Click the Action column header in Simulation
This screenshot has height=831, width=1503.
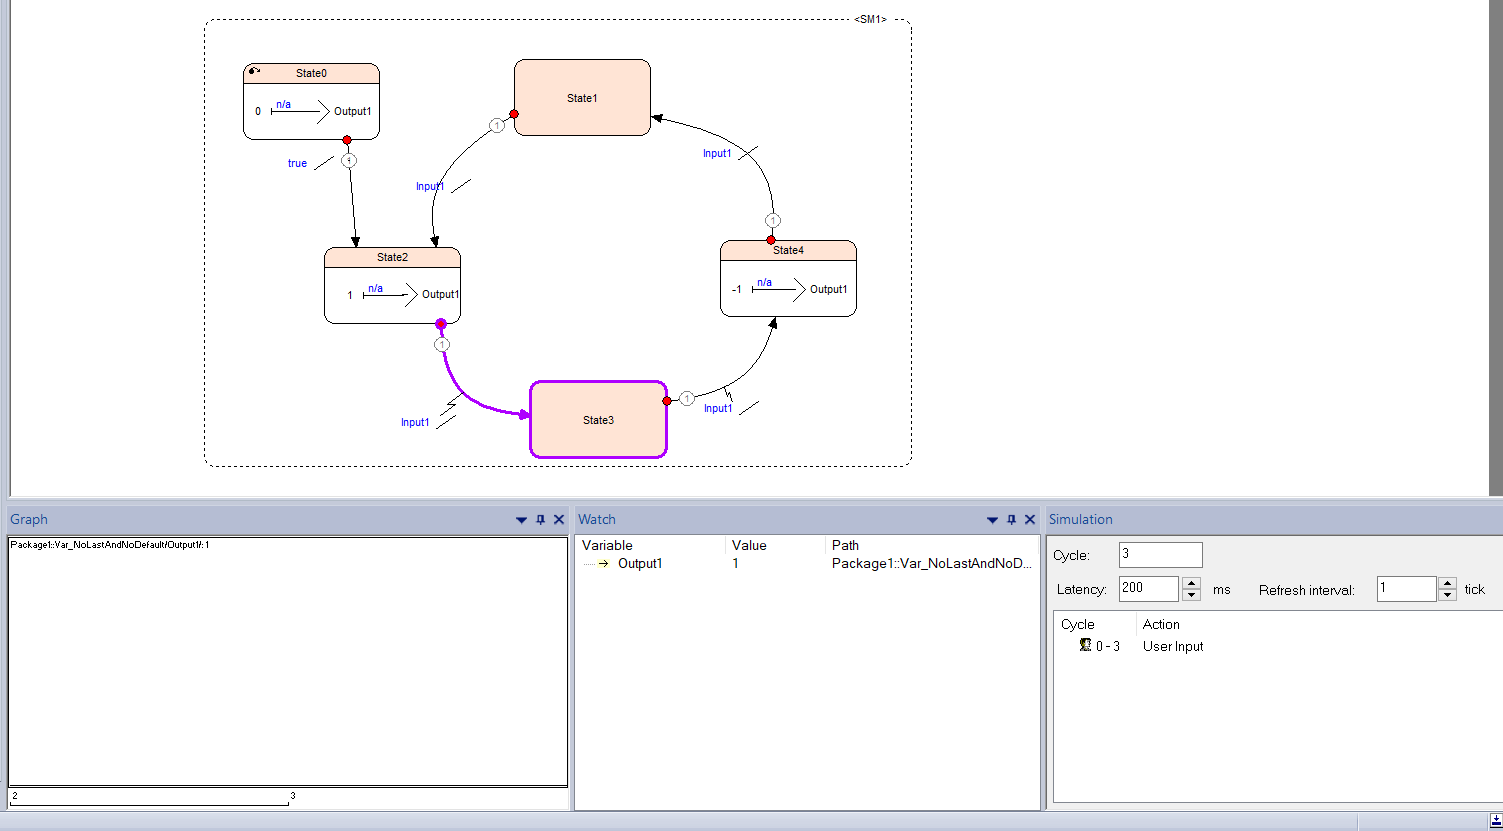coord(1161,624)
